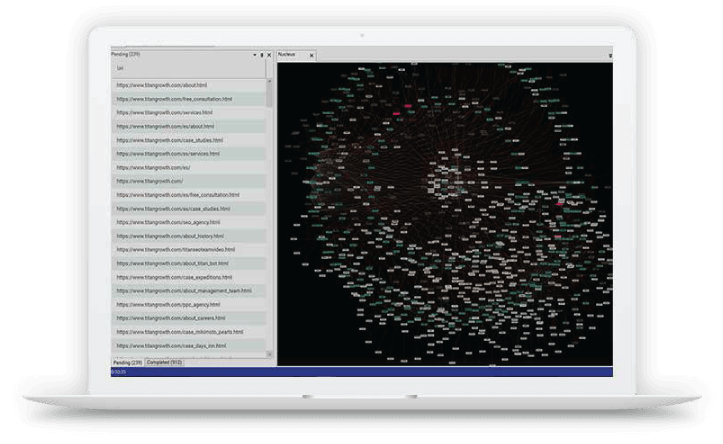Viewport: 723px width, 444px height.
Task: Switch to the Pending (239) bottom tab
Action: click(128, 363)
